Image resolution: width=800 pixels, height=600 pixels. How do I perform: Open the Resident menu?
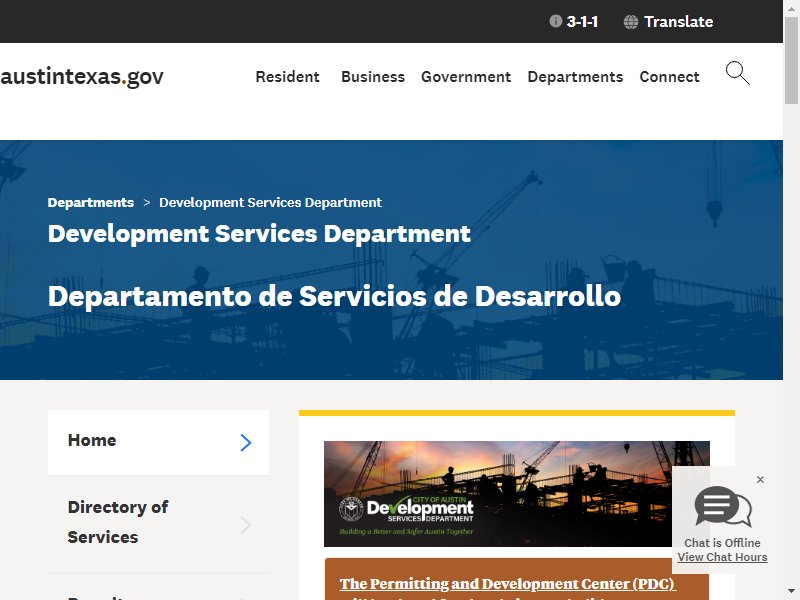coord(287,77)
